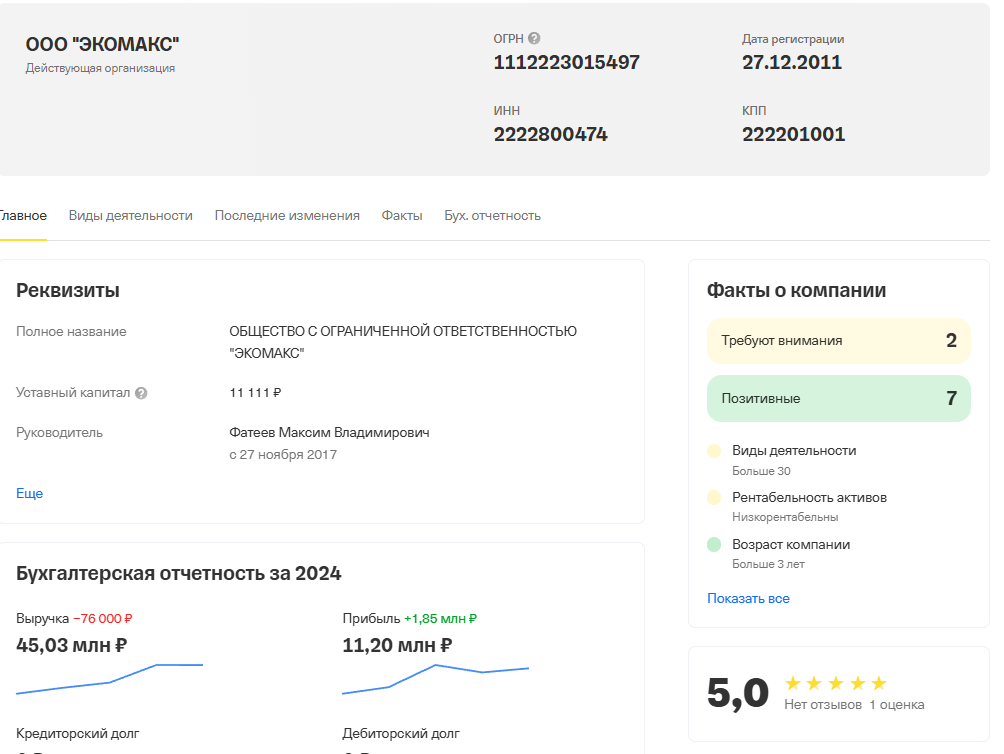This screenshot has height=754, width=1004.
Task: Expand requisites with the Еще link
Action: pos(29,493)
